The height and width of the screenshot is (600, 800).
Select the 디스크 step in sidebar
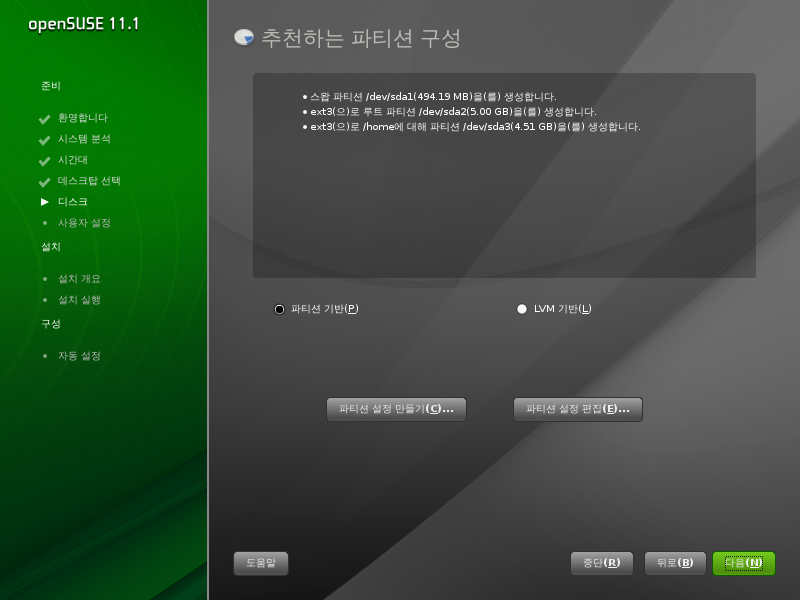pos(72,202)
